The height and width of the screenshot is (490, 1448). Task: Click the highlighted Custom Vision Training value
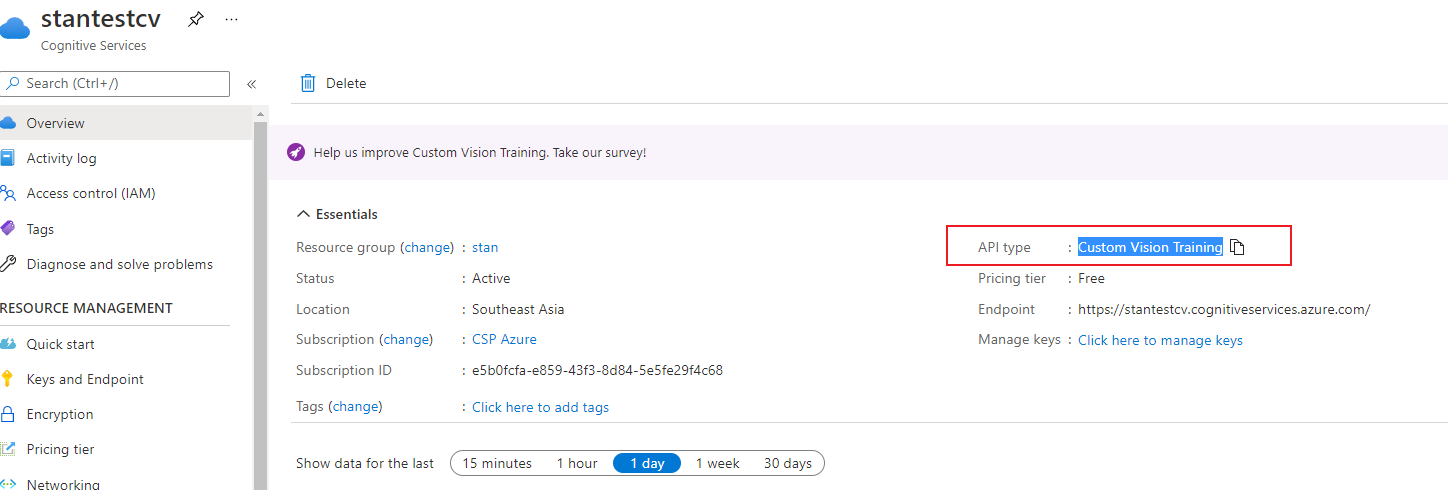tap(1150, 247)
